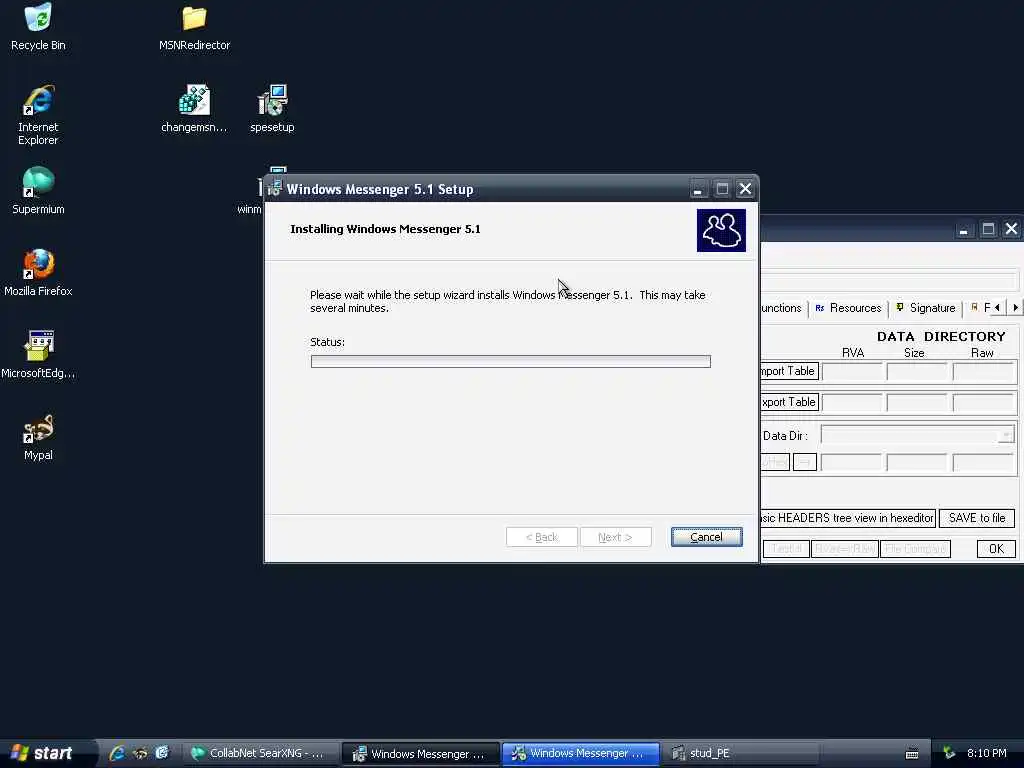Minimize the Windows Messenger Setup window
Screen dimensions: 1024x768
[x=698, y=189]
